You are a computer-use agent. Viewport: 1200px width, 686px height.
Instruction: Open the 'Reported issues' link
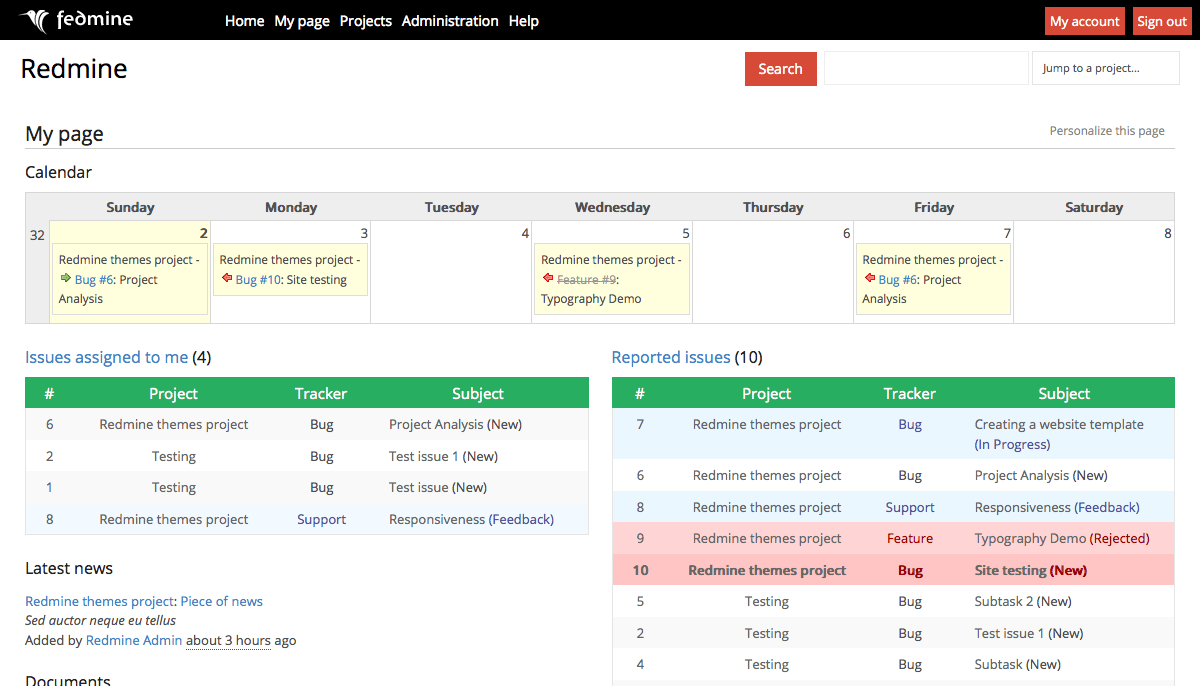click(671, 357)
